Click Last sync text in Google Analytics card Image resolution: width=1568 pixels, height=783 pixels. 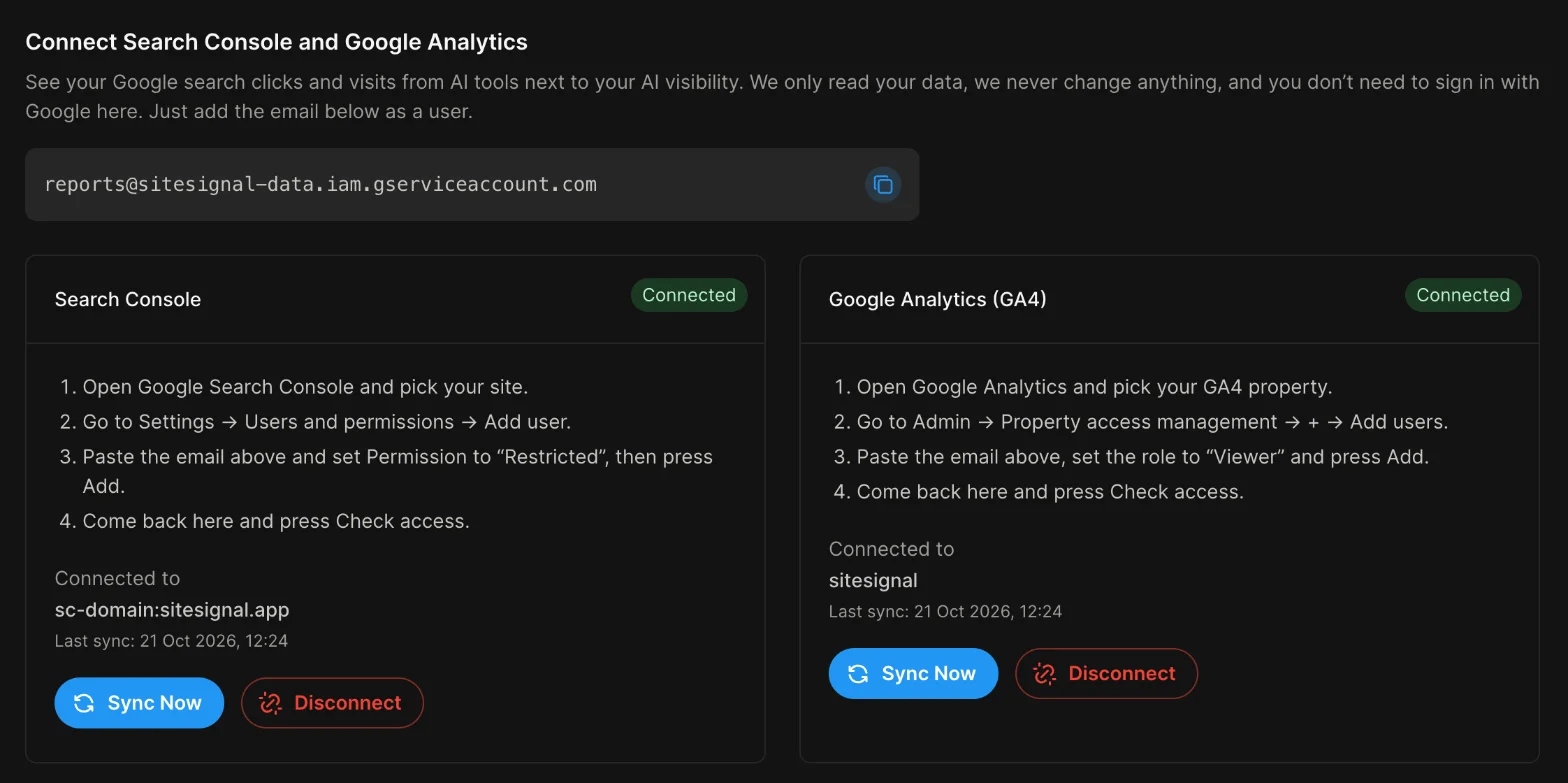point(945,611)
